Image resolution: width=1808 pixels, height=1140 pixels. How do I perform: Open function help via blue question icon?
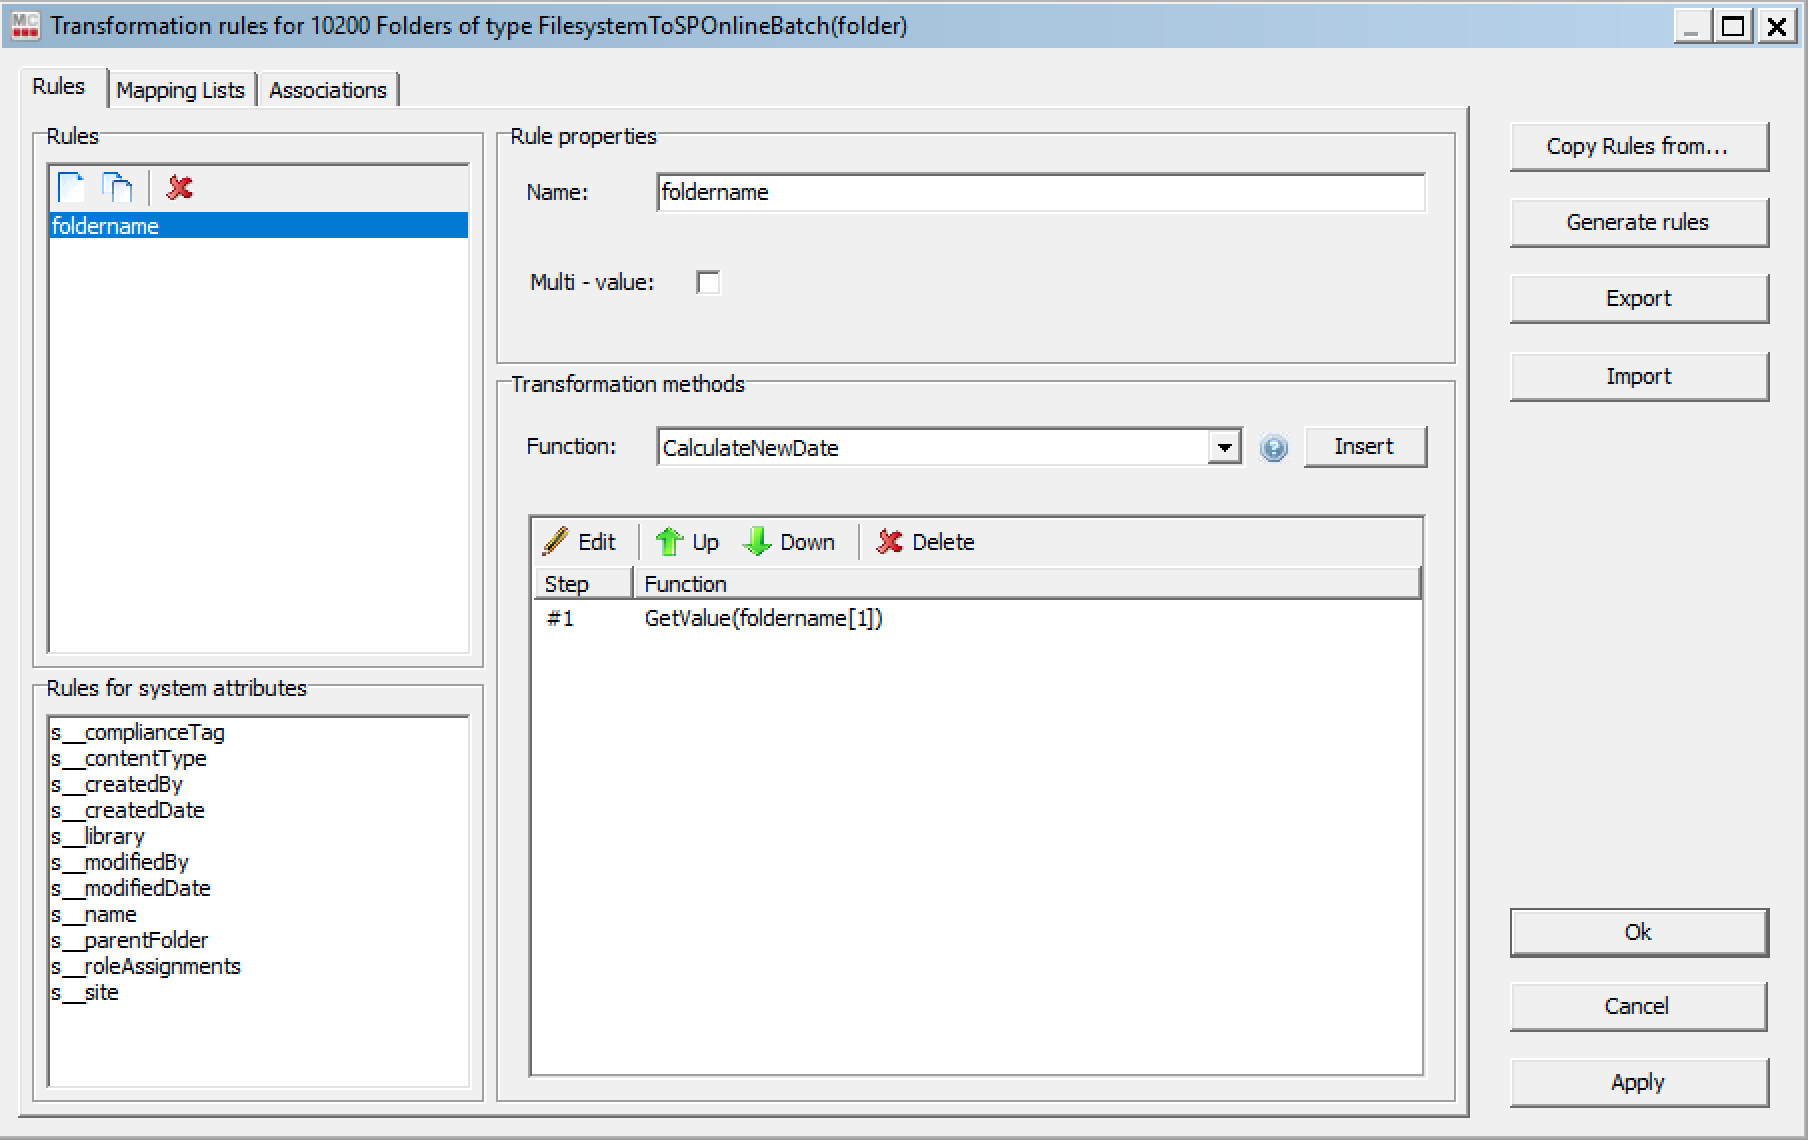point(1273,448)
